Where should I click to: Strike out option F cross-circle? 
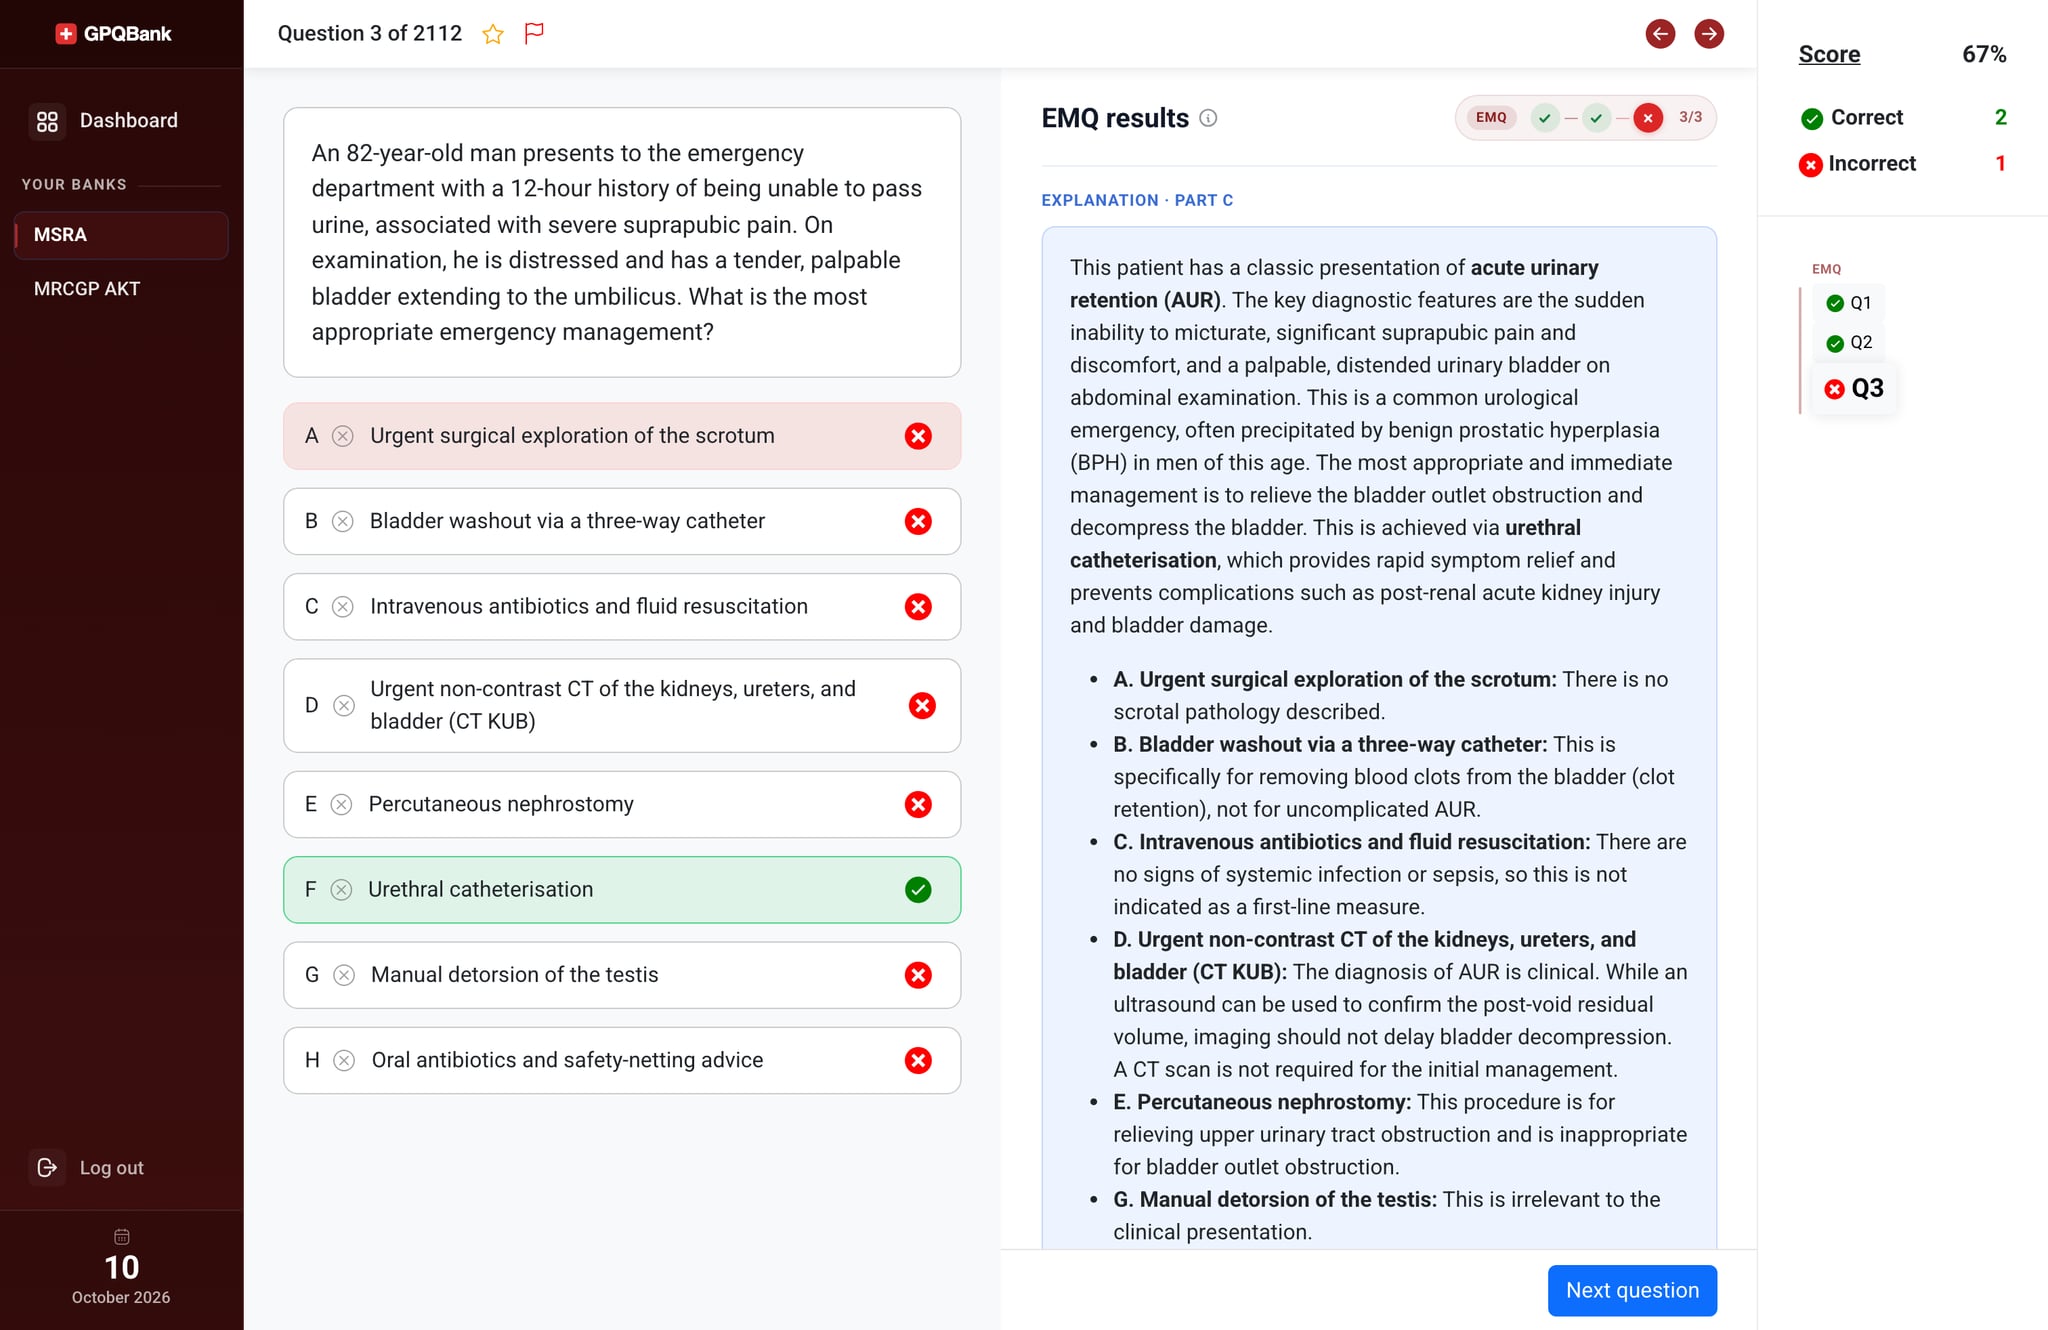[x=341, y=890]
